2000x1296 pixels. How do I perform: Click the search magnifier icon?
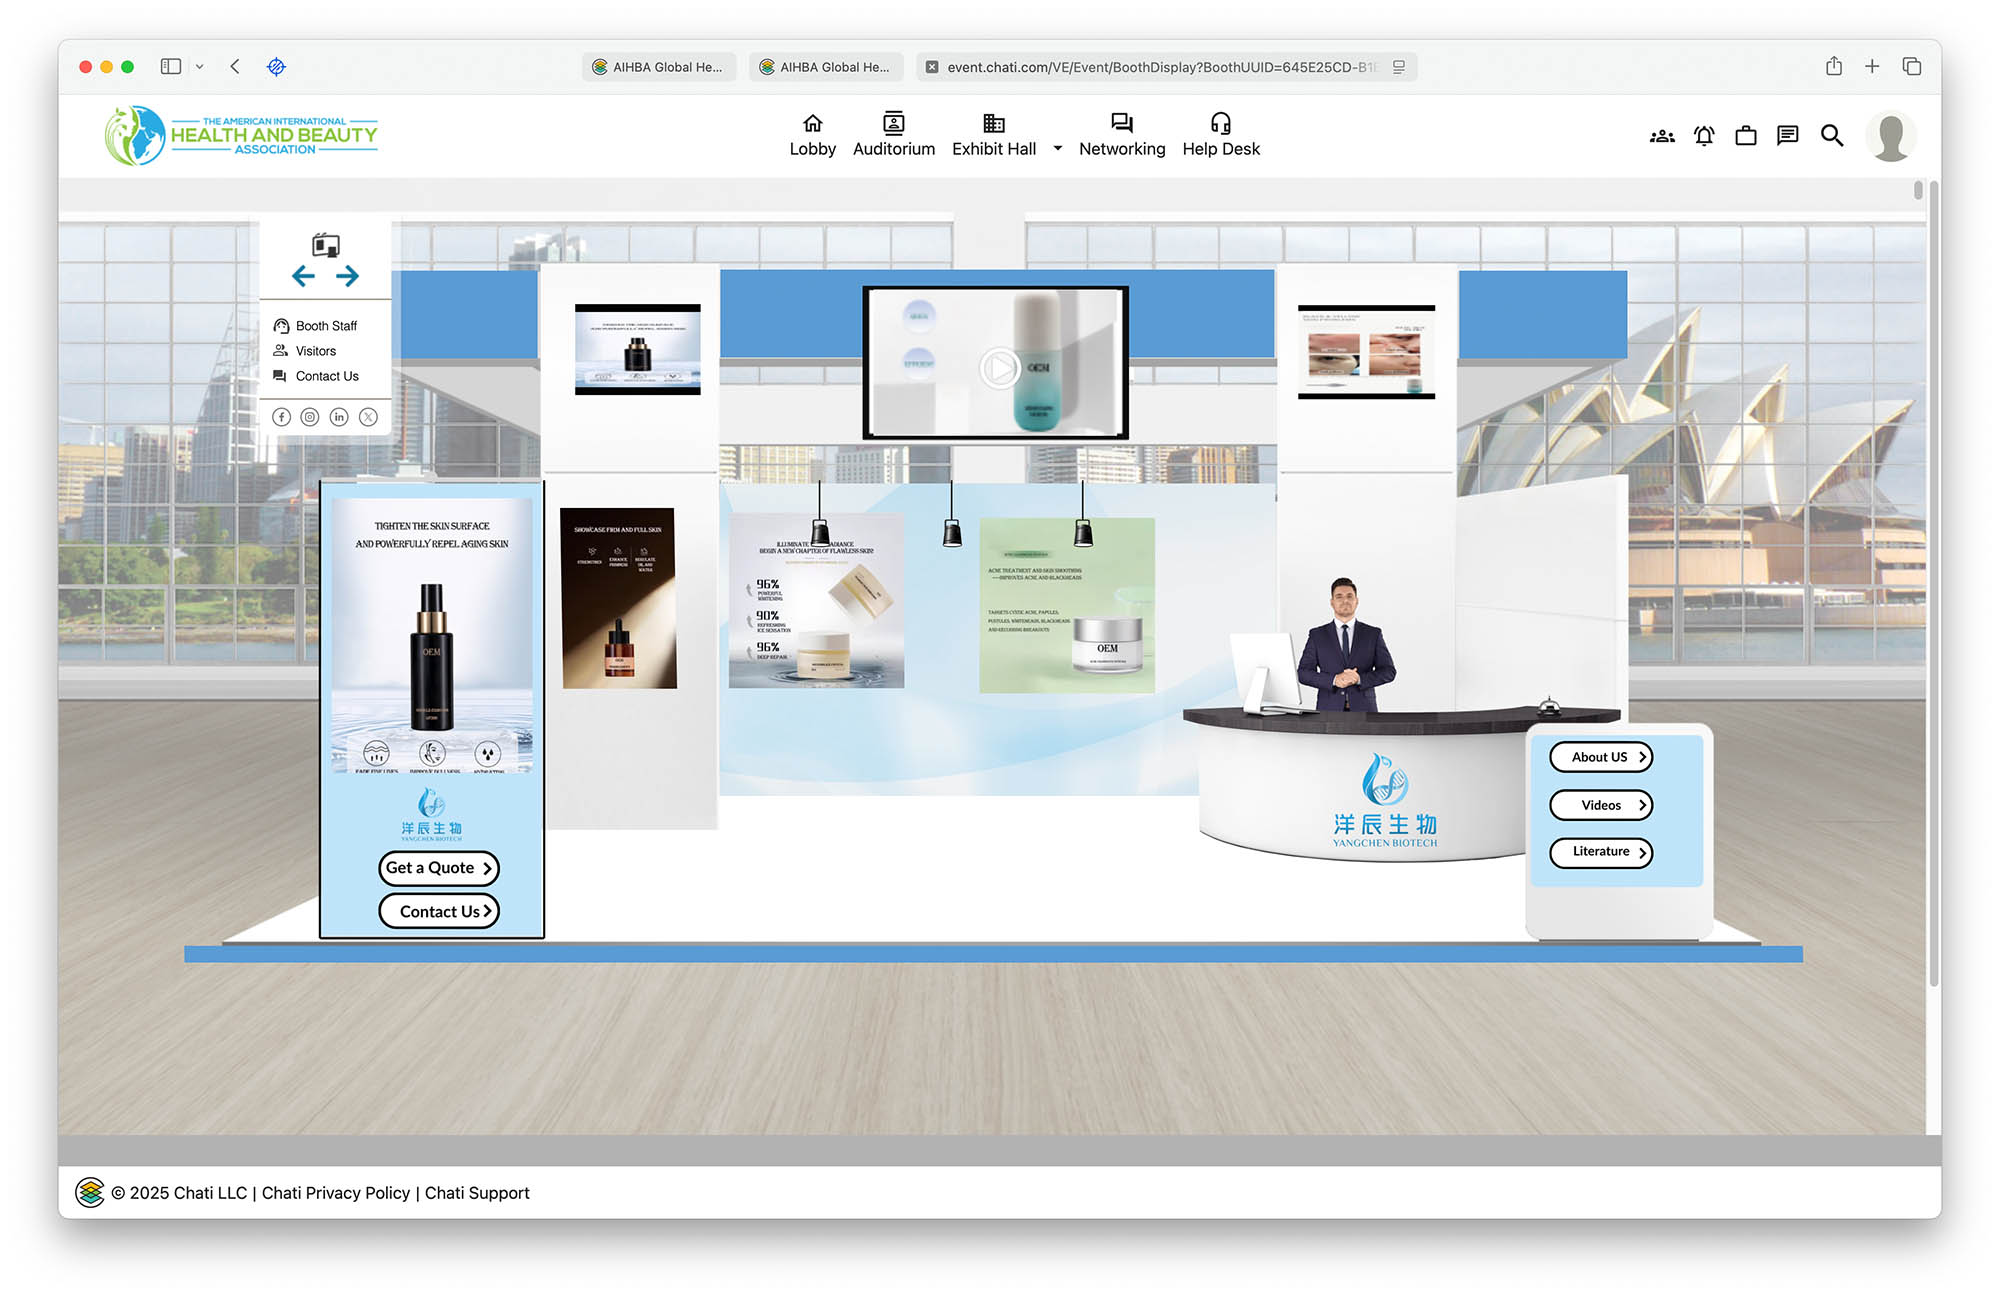(x=1831, y=136)
